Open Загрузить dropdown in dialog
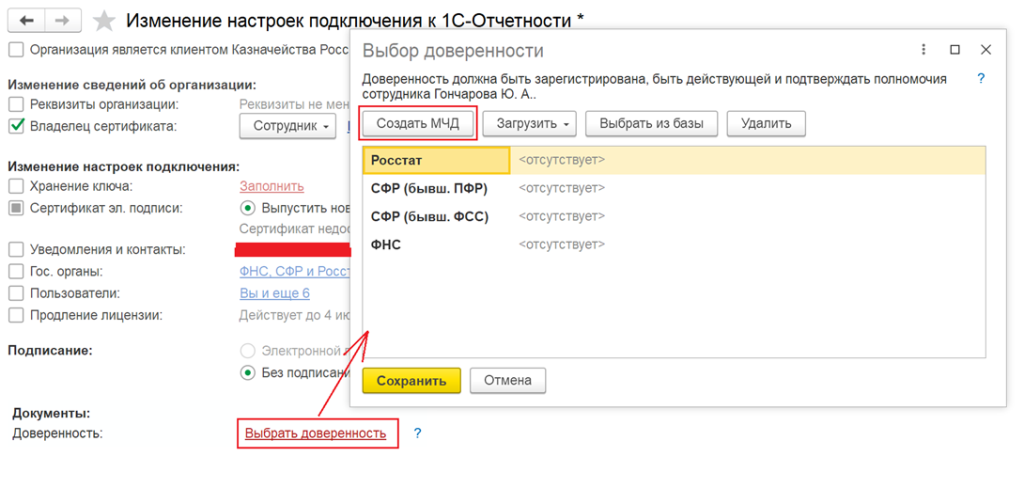Image resolution: width=1024 pixels, height=504 pixels. click(530, 123)
